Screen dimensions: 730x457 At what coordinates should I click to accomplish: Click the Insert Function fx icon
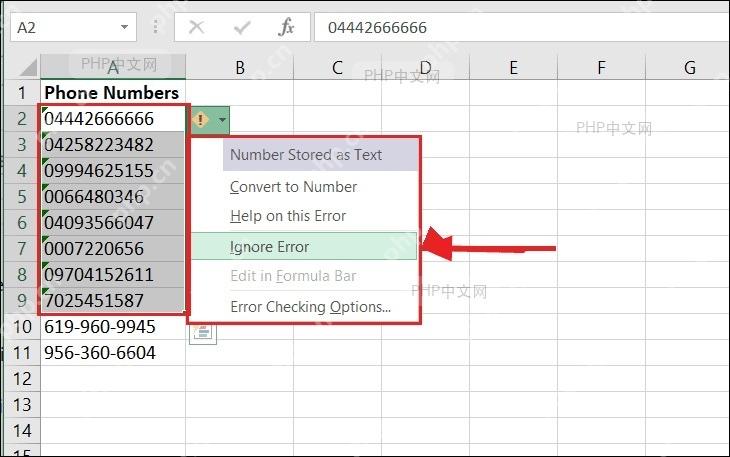coord(286,27)
